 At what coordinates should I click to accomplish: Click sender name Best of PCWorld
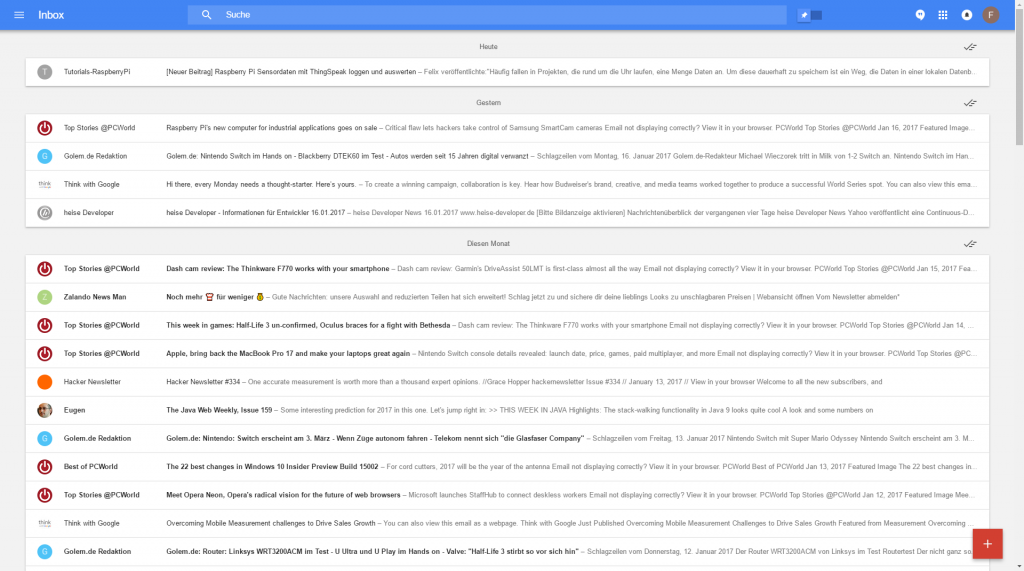91,466
